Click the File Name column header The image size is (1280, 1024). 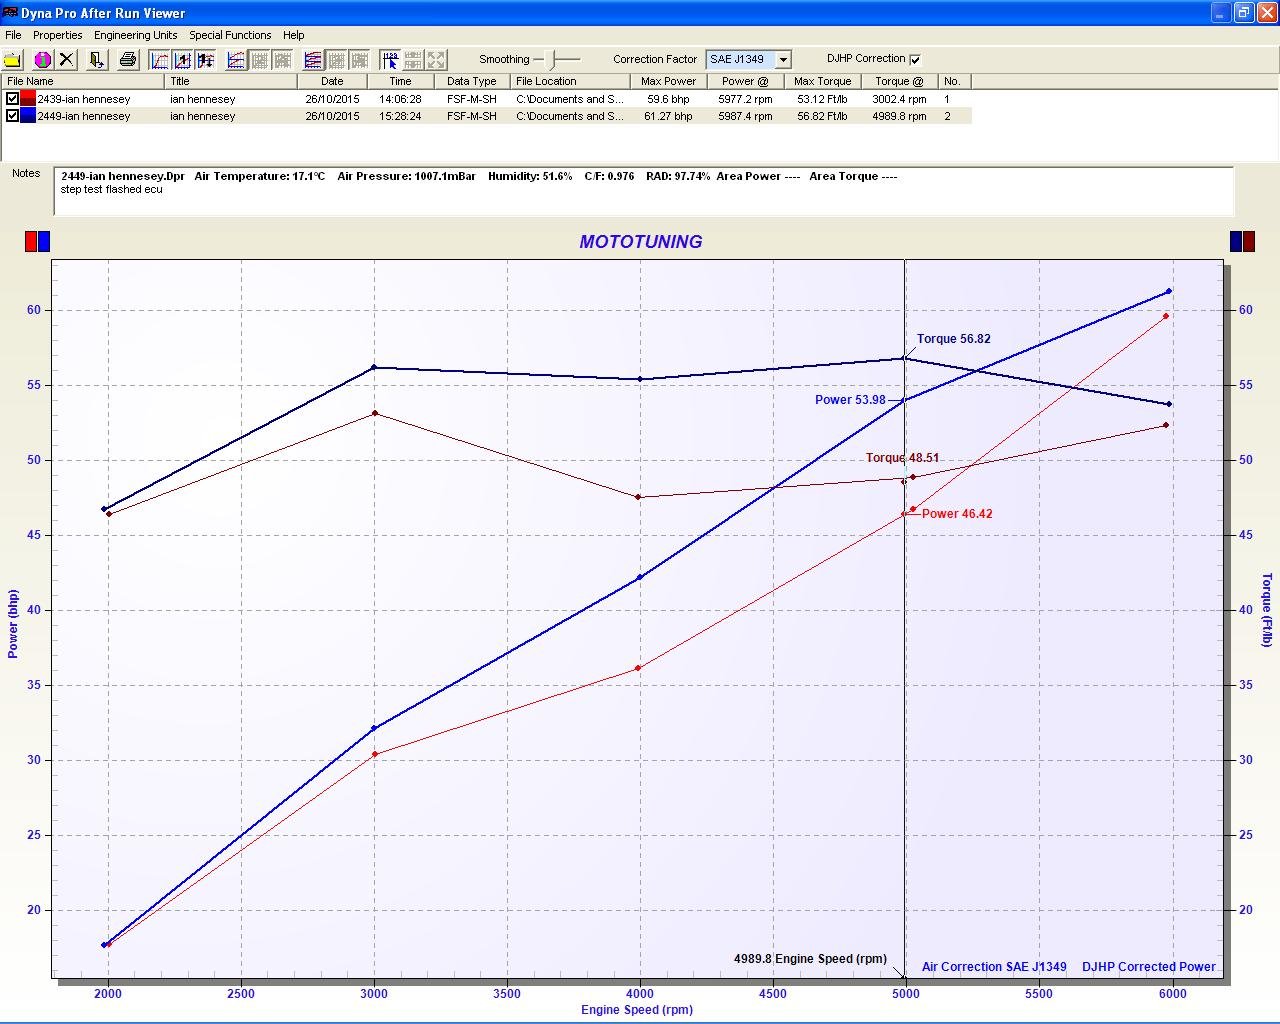(30, 81)
